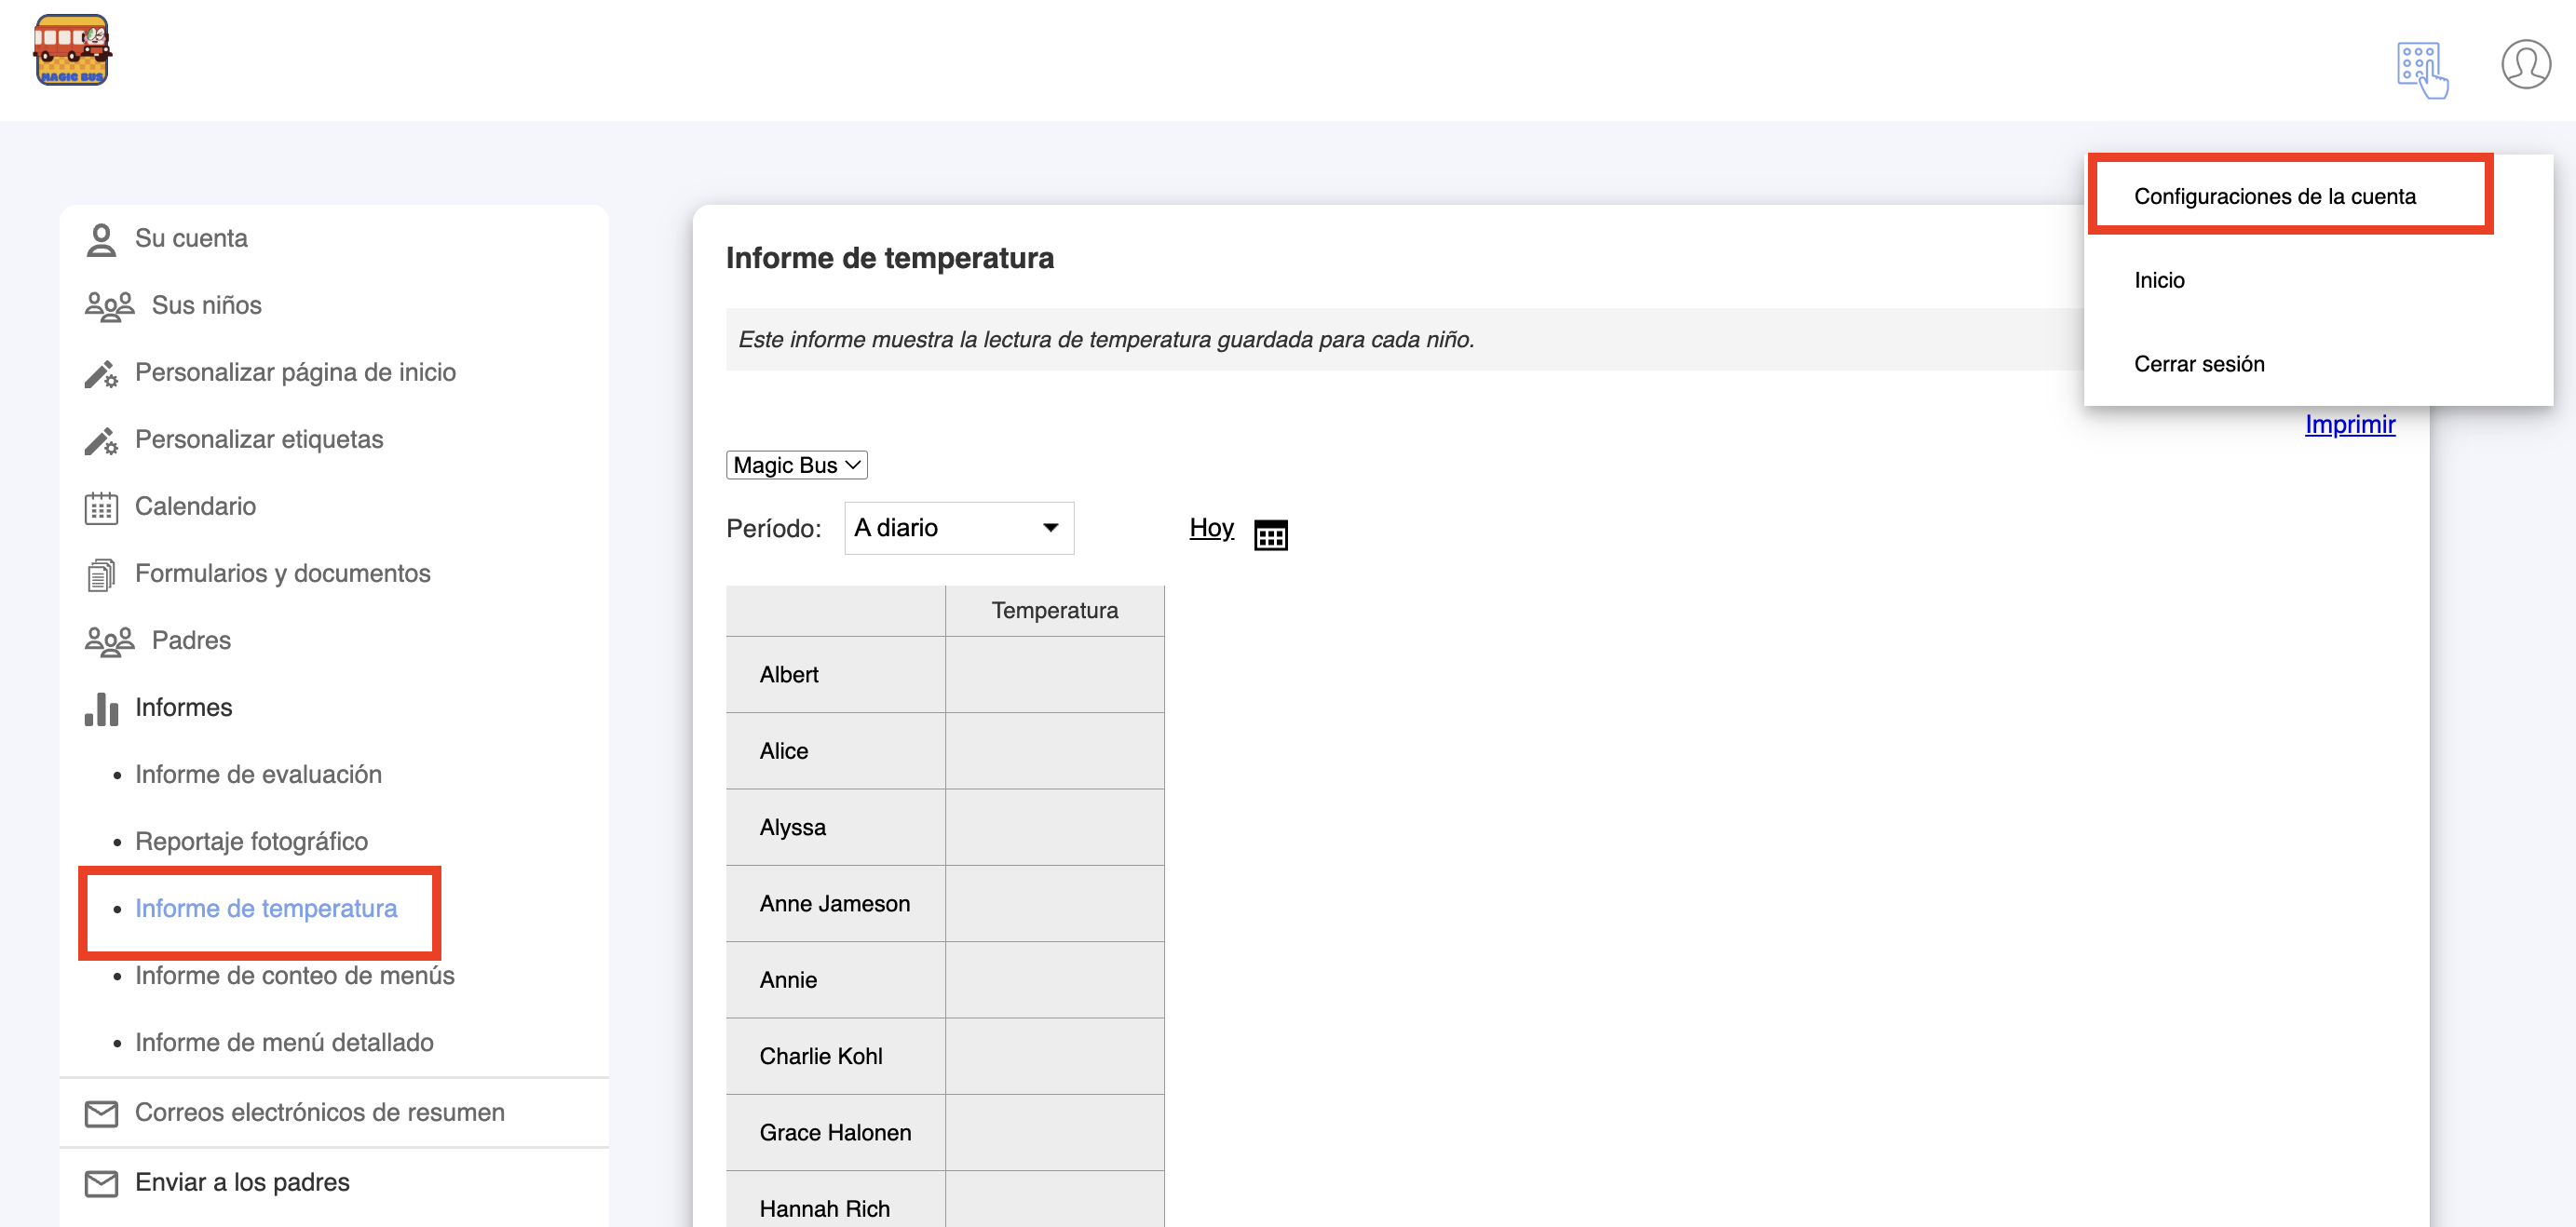This screenshot has height=1227, width=2576.
Task: Click the Magic Bus logo icon
Action: coord(72,50)
